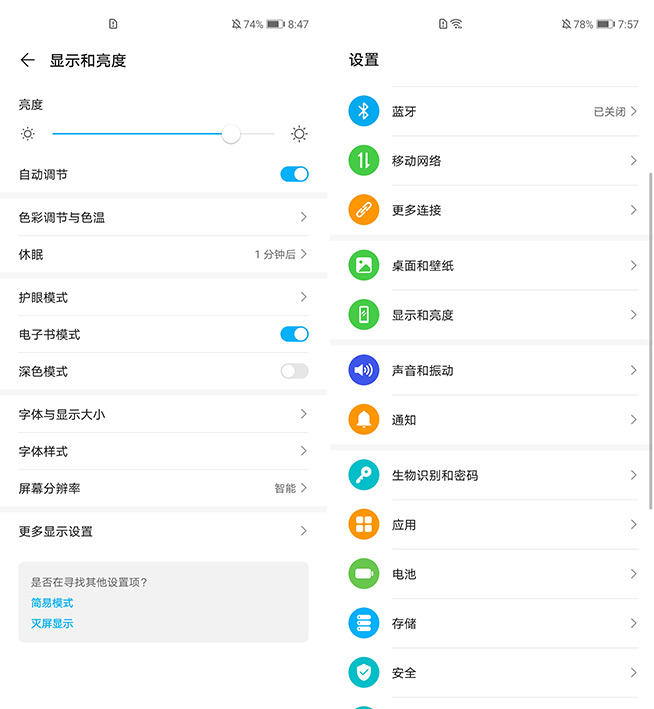654x709 pixels.
Task: Open the 存储 storage settings entry
Action: [x=490, y=623]
